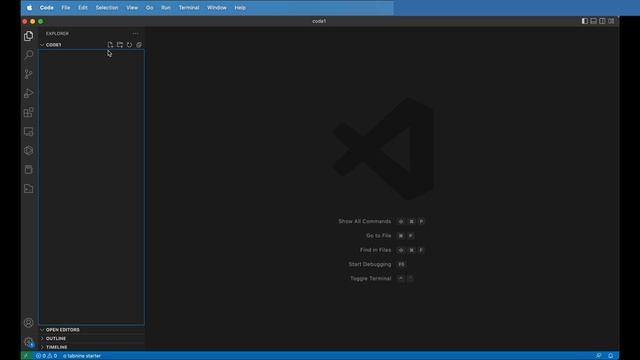
Task: Click the Toggle Terminal hint text
Action: (x=371, y=278)
